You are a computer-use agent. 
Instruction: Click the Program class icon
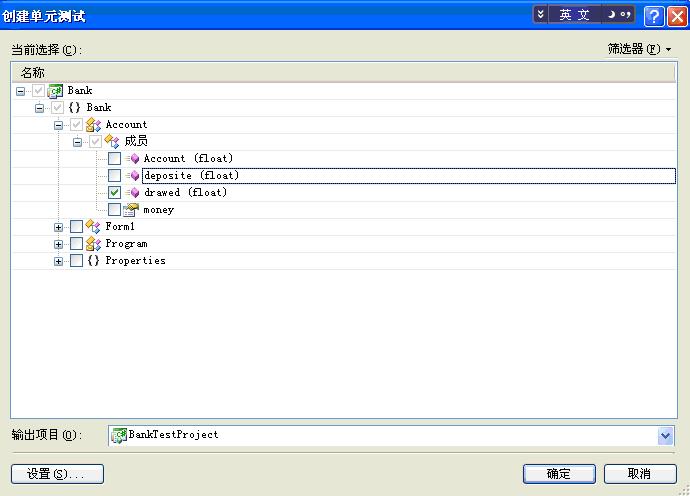point(93,244)
